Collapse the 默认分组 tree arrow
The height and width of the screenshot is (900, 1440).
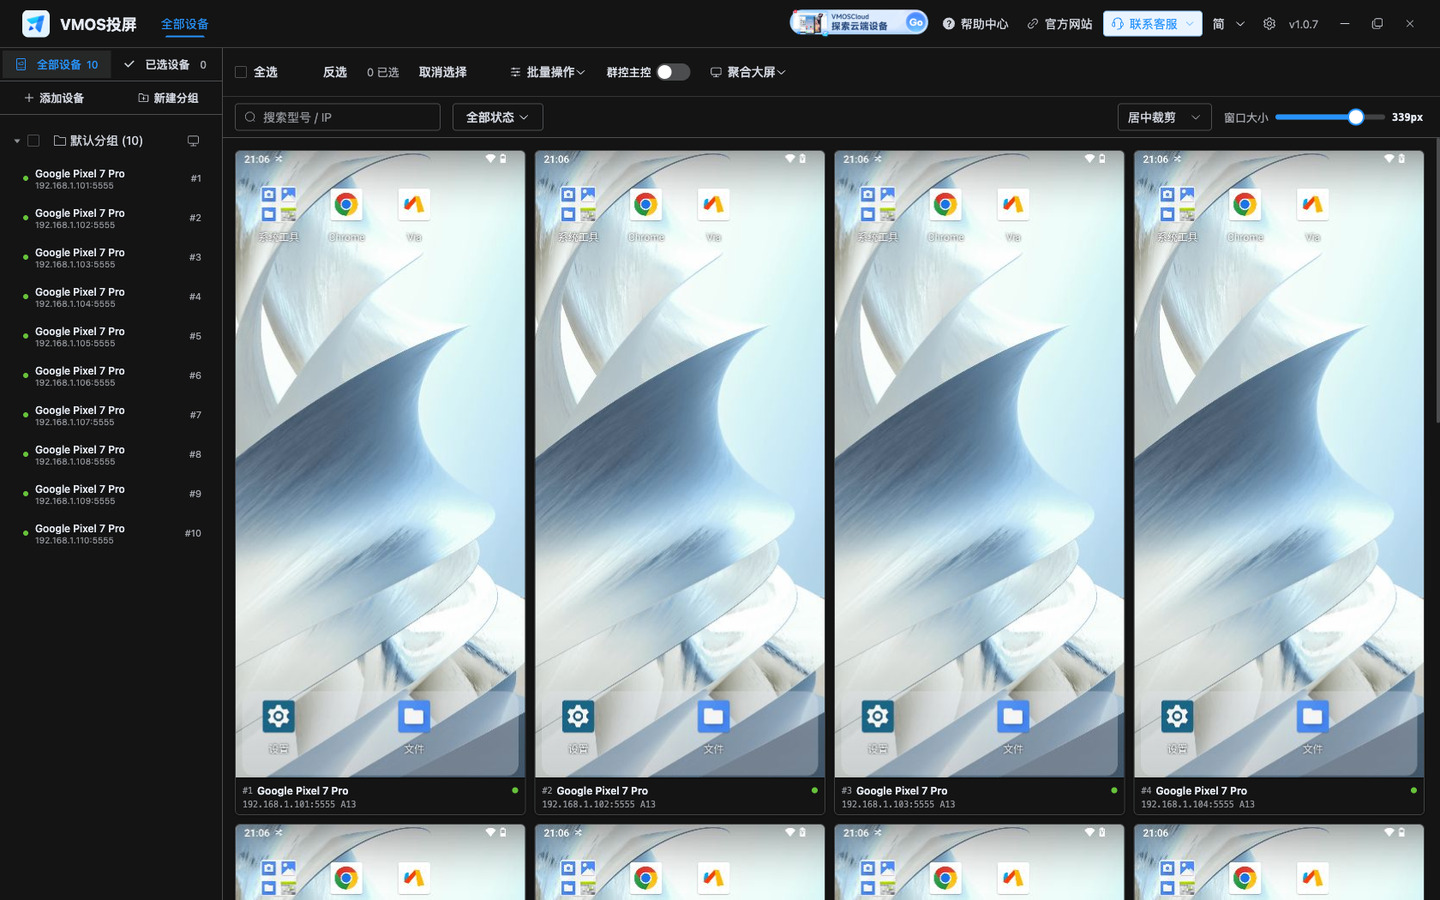17,141
